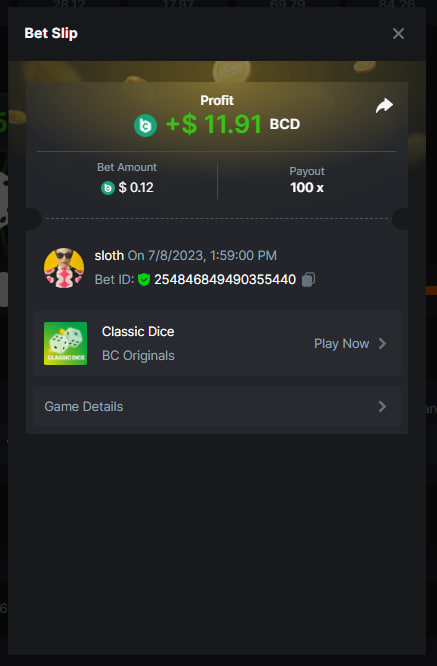Viewport: 437px width, 666px height.
Task: Click the green verified shield icon
Action: (x=144, y=279)
